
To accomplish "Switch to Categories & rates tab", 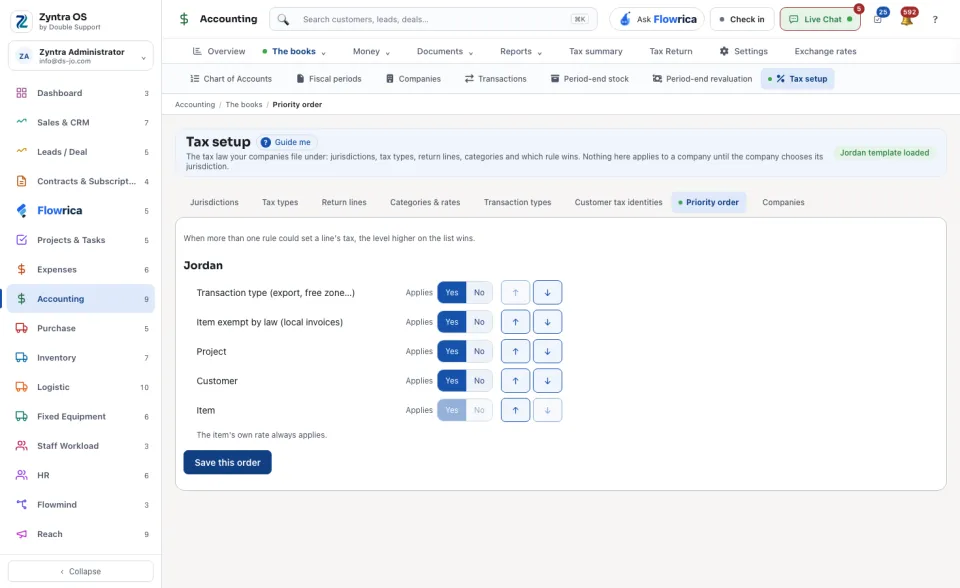I will coord(425,202).
